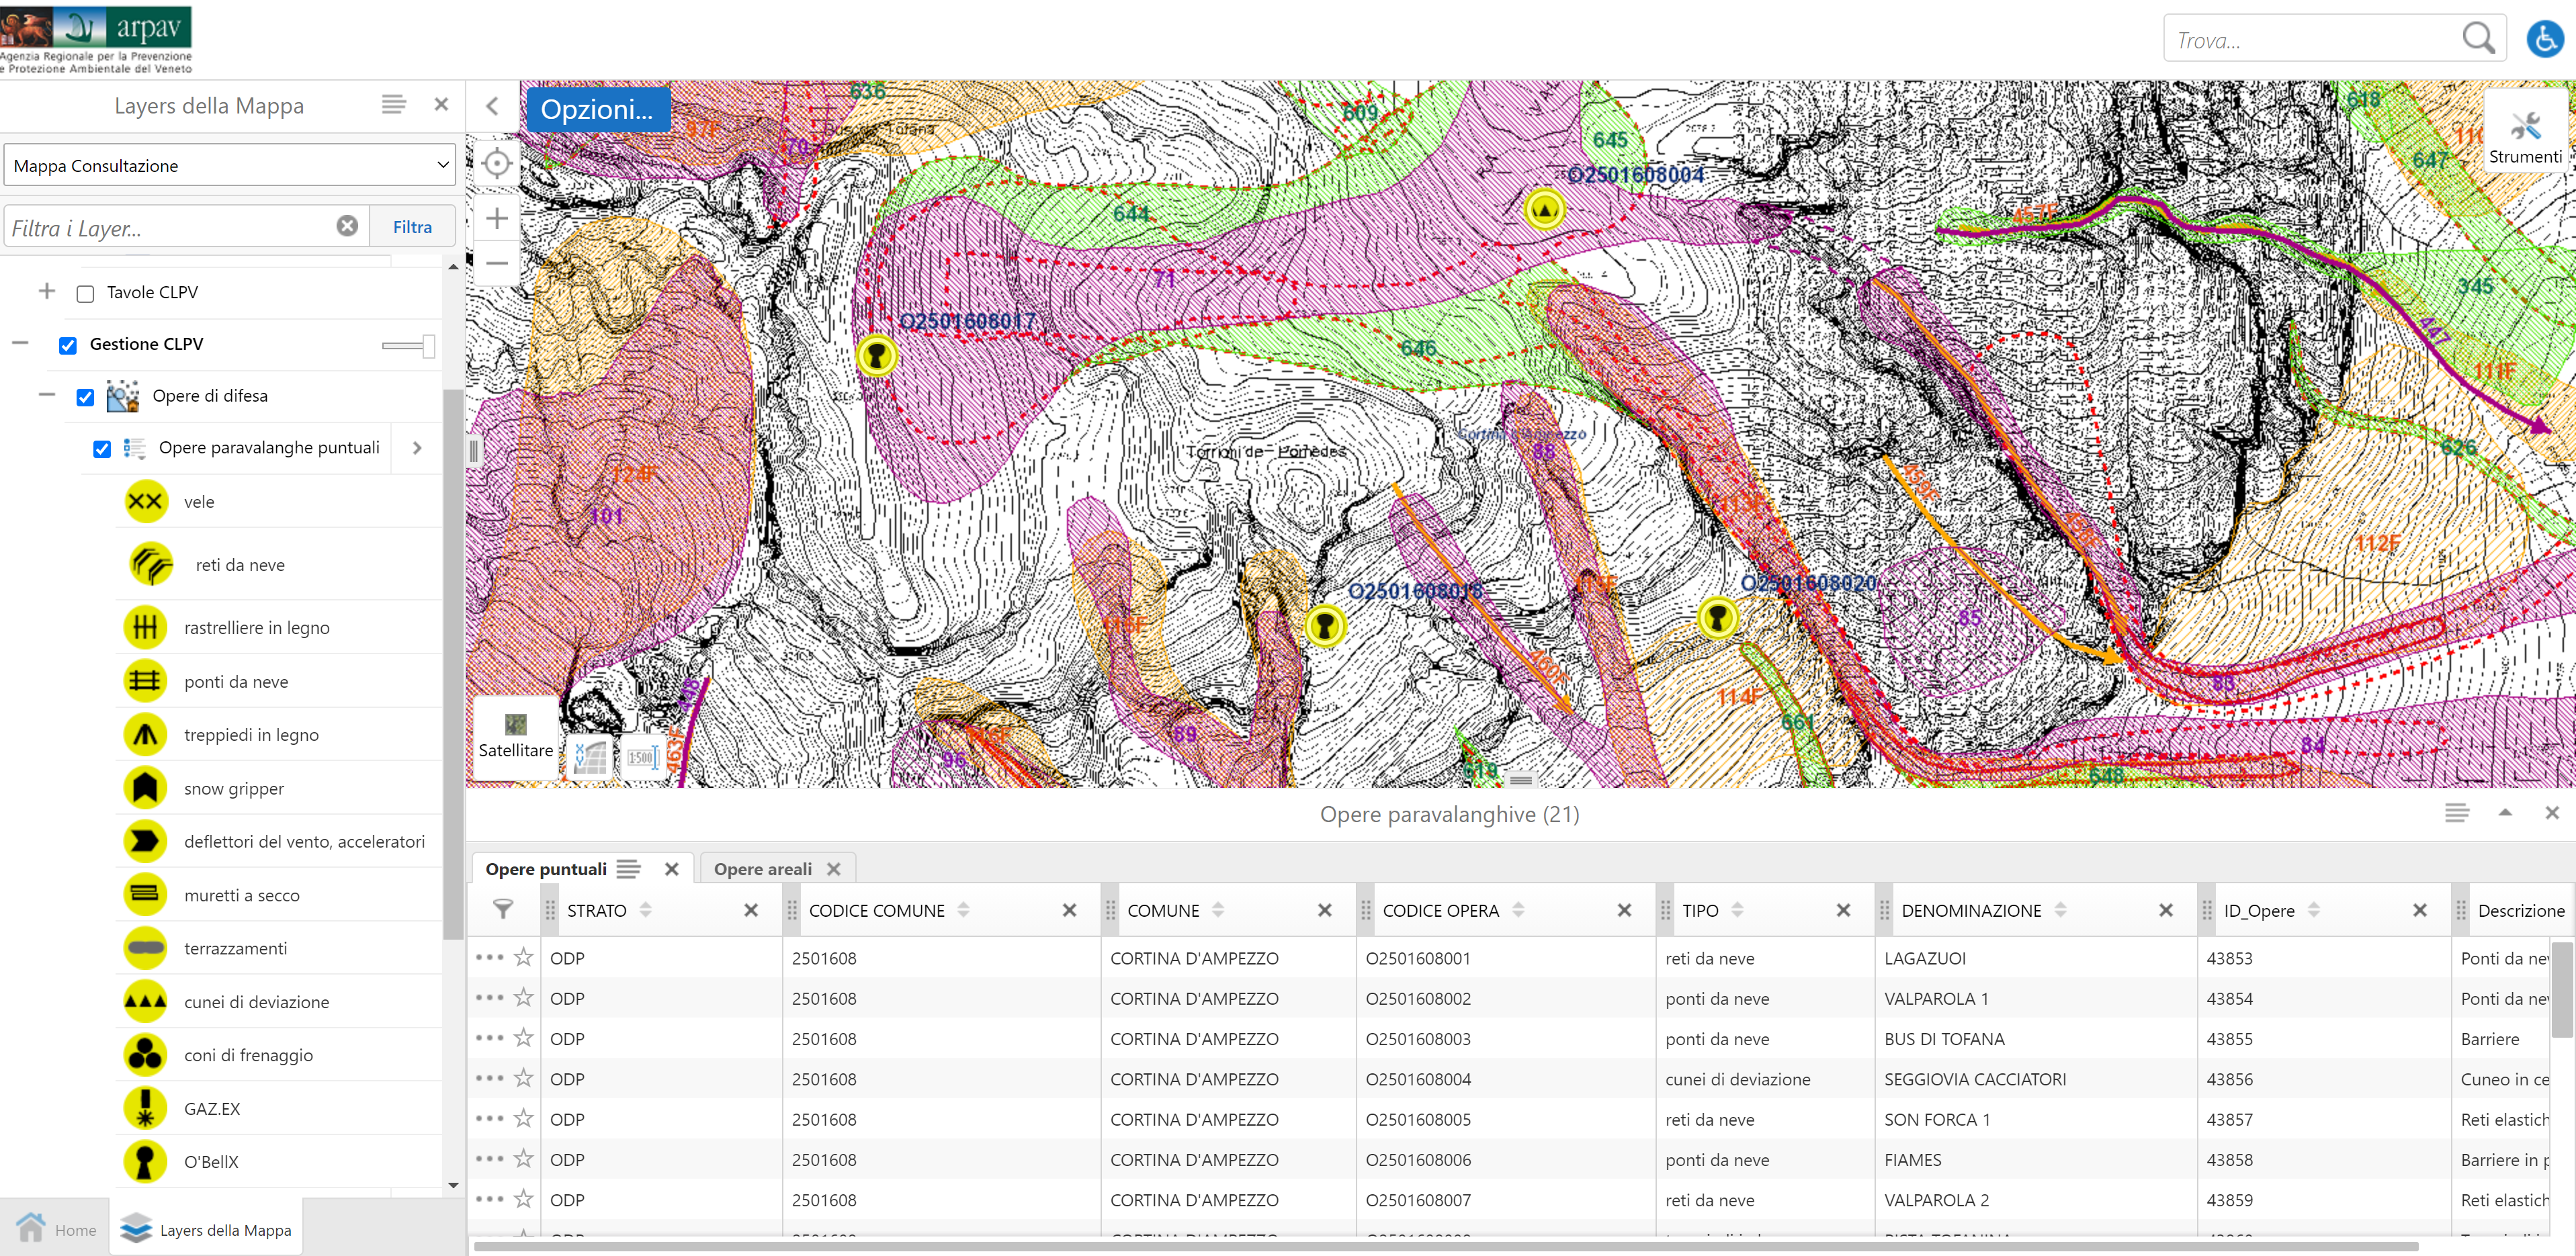Screen dimensions: 2576x1256
Task: Open the 1:500 scale input widget
Action: click(642, 757)
